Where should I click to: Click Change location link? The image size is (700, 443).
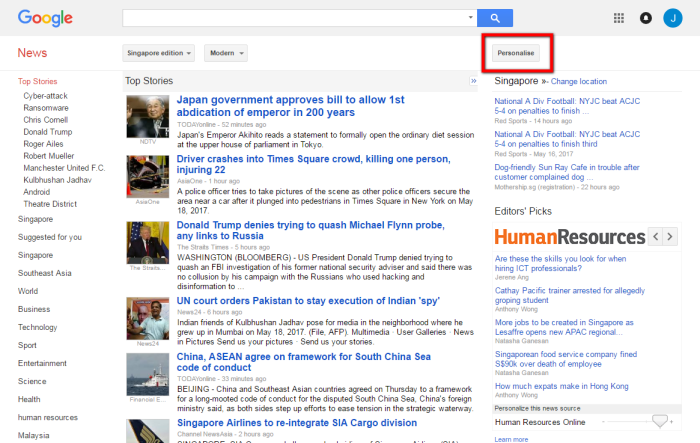[x=579, y=82]
